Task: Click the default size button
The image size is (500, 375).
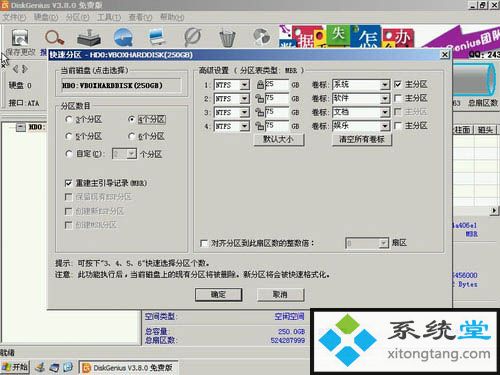Action: [x=279, y=139]
